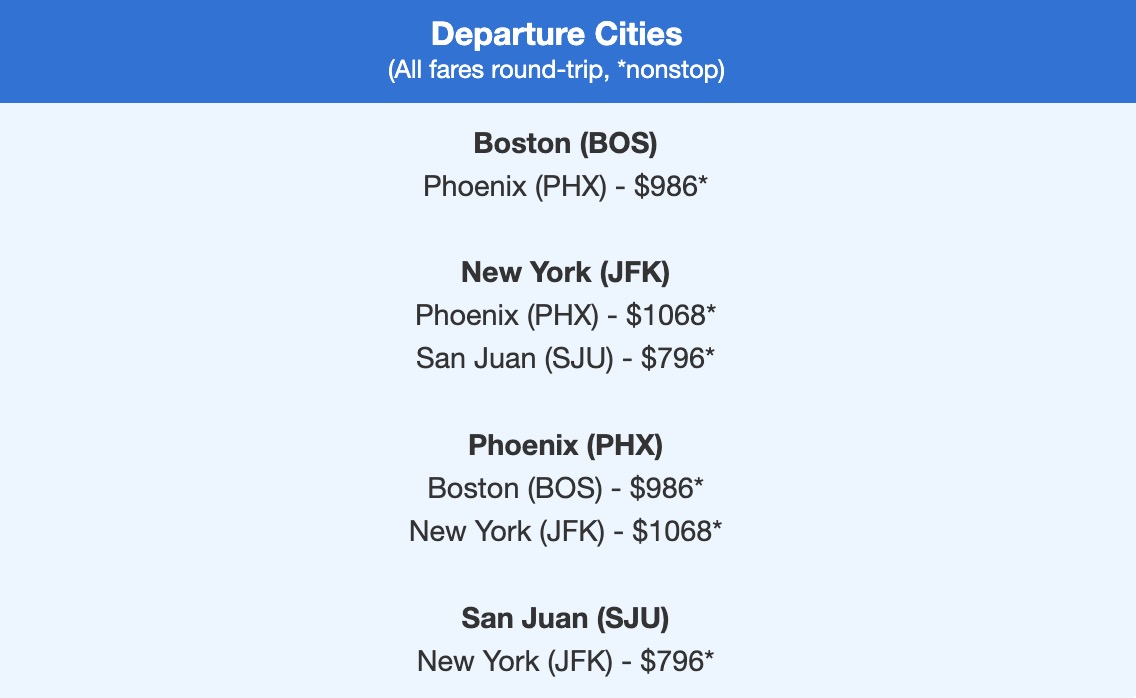Click the $796 fare price under San Juan
The width and height of the screenshot is (1136, 698).
click(672, 661)
